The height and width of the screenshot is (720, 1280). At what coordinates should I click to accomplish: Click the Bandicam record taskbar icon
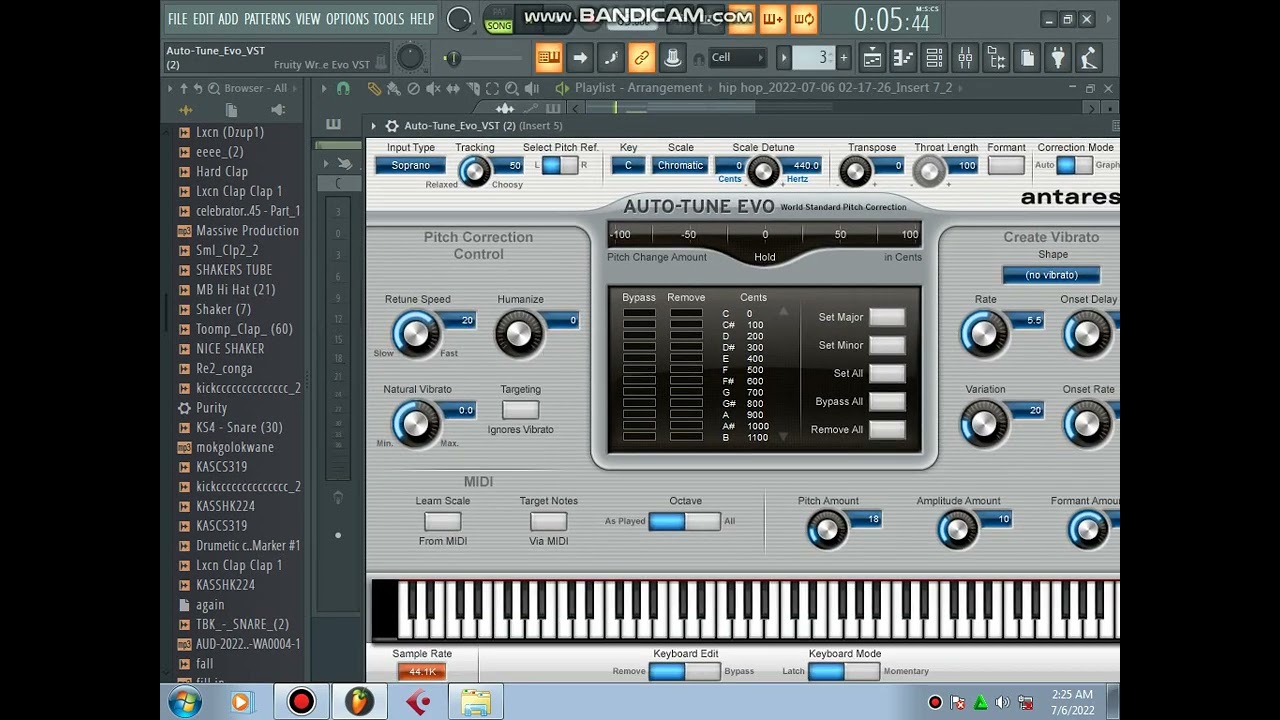(x=301, y=702)
